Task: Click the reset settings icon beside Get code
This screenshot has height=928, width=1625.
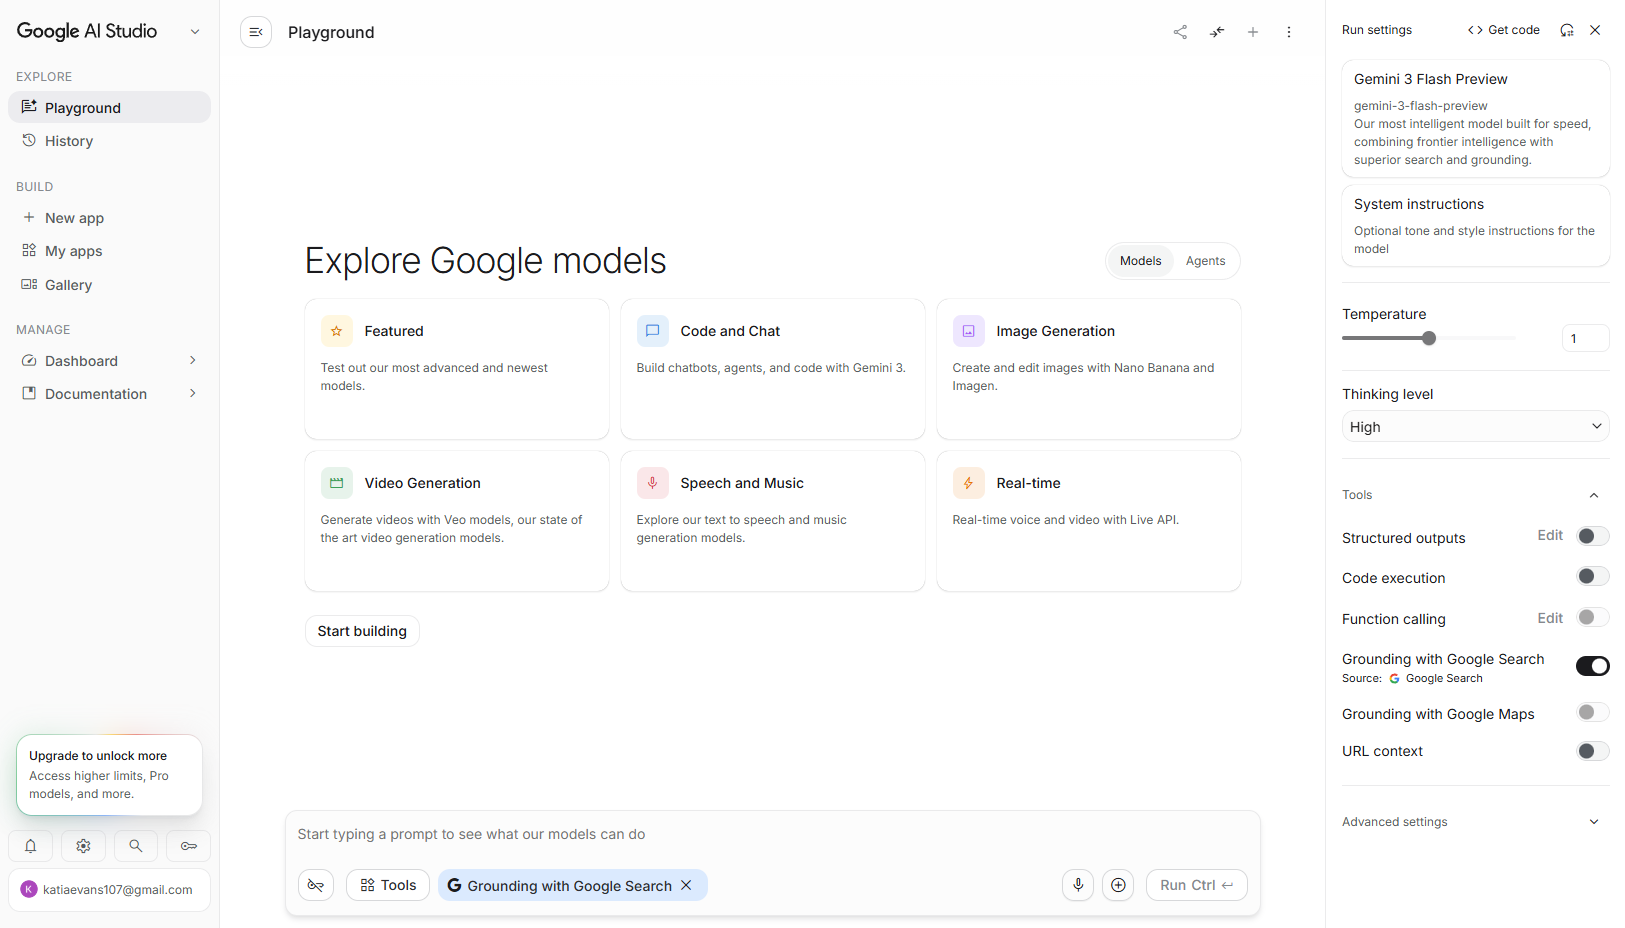Action: tap(1567, 30)
